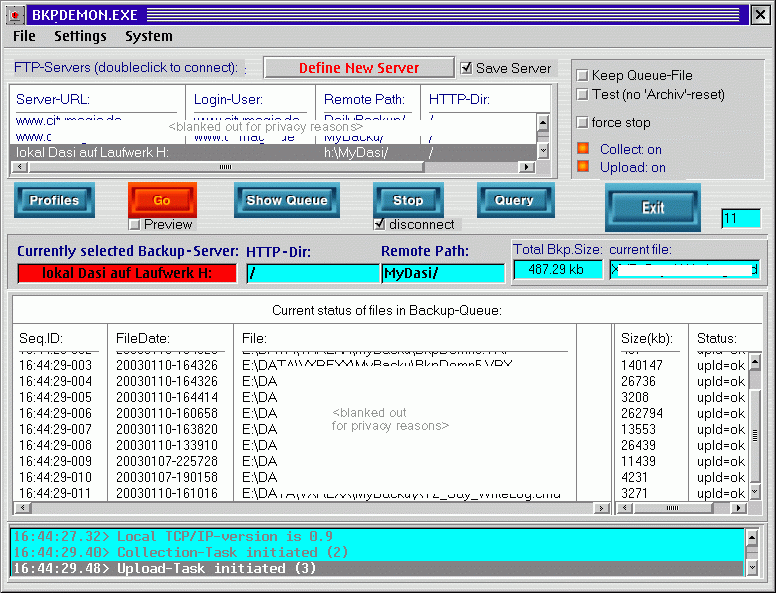Click the red selected Backup-Server field

(x=127, y=273)
